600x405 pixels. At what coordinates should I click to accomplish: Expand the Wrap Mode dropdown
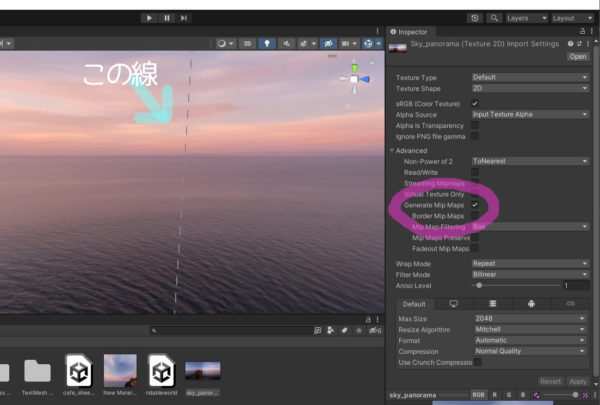[x=529, y=263]
